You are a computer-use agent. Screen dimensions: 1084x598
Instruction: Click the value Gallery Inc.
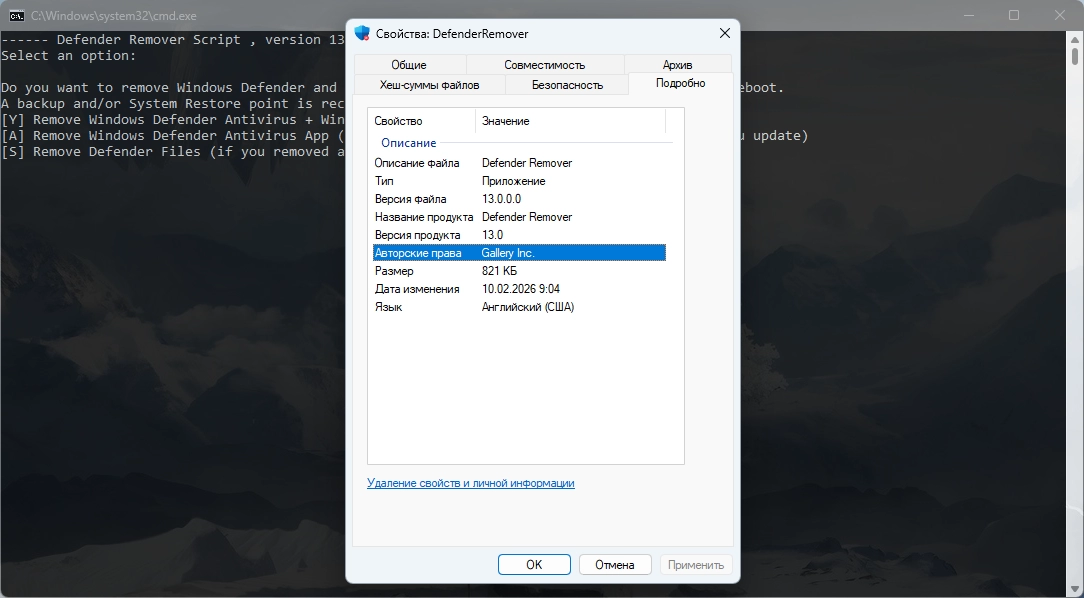[x=508, y=253]
